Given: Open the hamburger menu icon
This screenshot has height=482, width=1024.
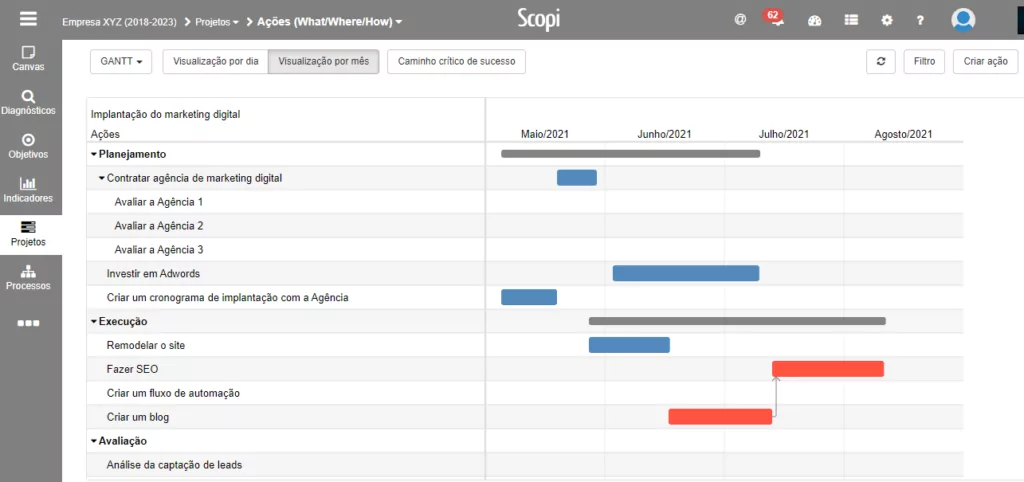Looking at the screenshot, I should click(28, 19).
